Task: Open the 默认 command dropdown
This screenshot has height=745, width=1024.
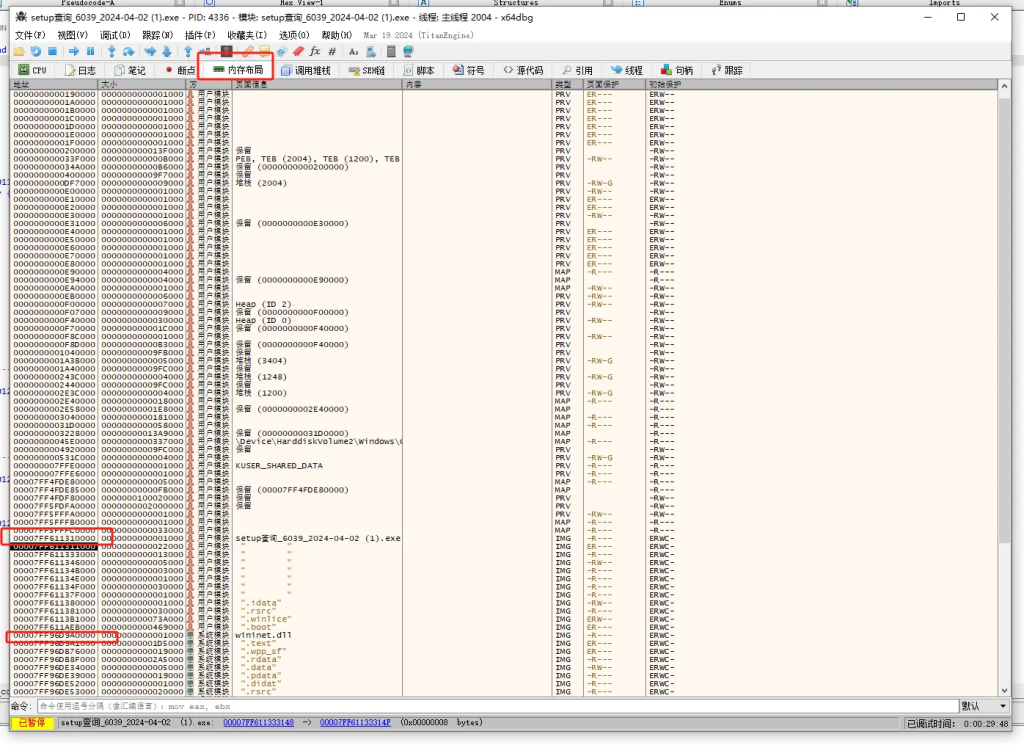Action: (x=982, y=706)
